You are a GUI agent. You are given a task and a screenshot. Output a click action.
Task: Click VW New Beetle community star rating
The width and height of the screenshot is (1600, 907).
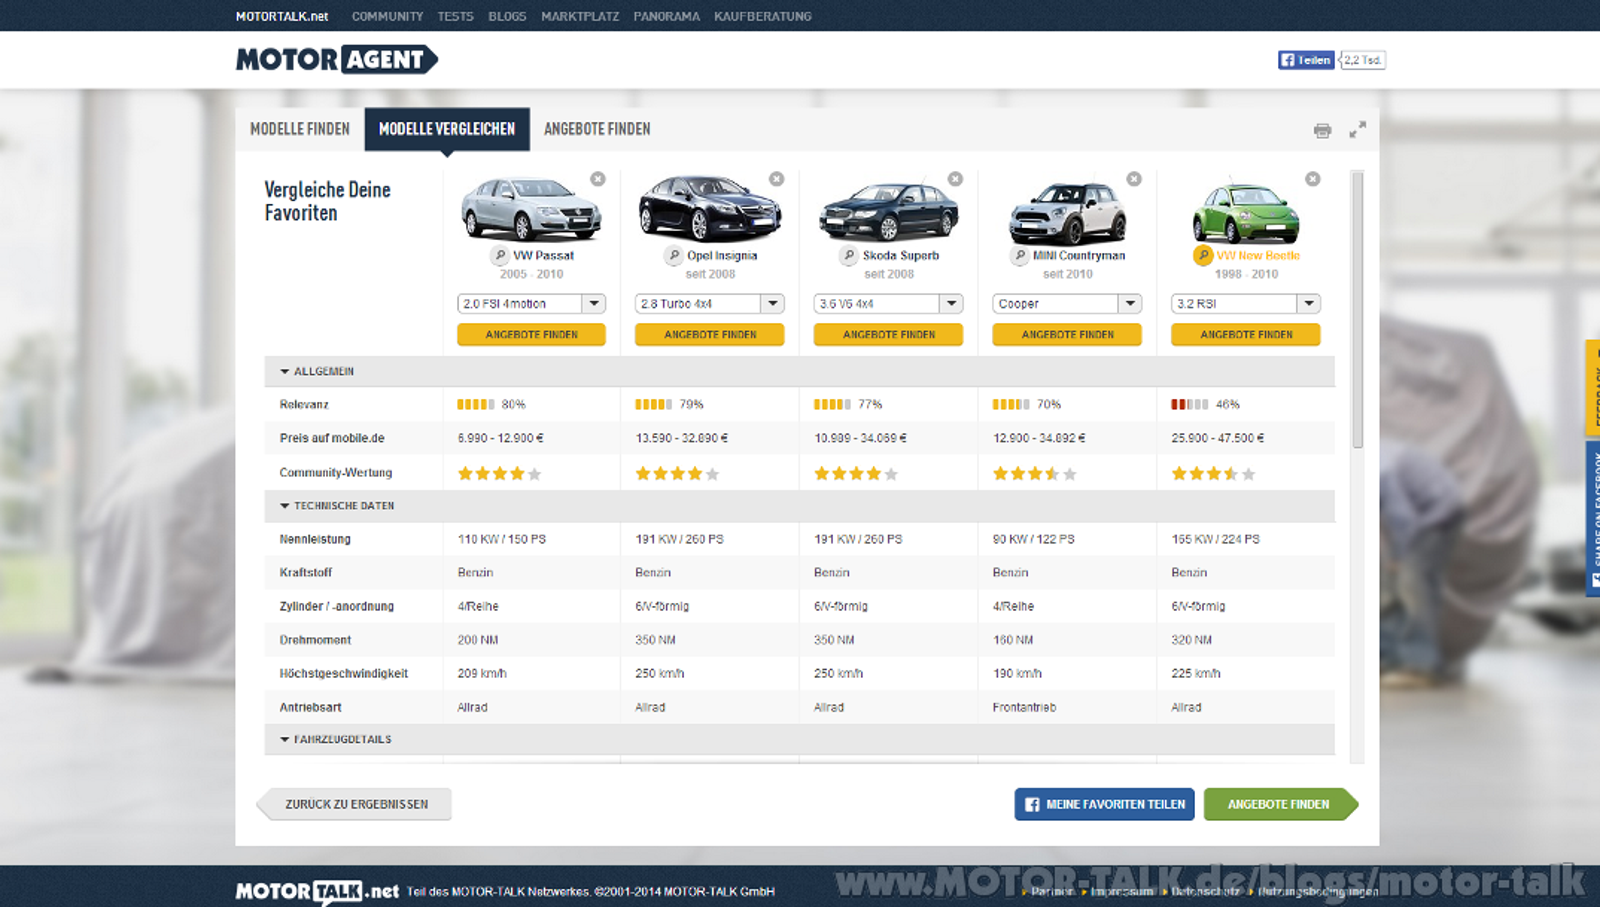coord(1214,474)
